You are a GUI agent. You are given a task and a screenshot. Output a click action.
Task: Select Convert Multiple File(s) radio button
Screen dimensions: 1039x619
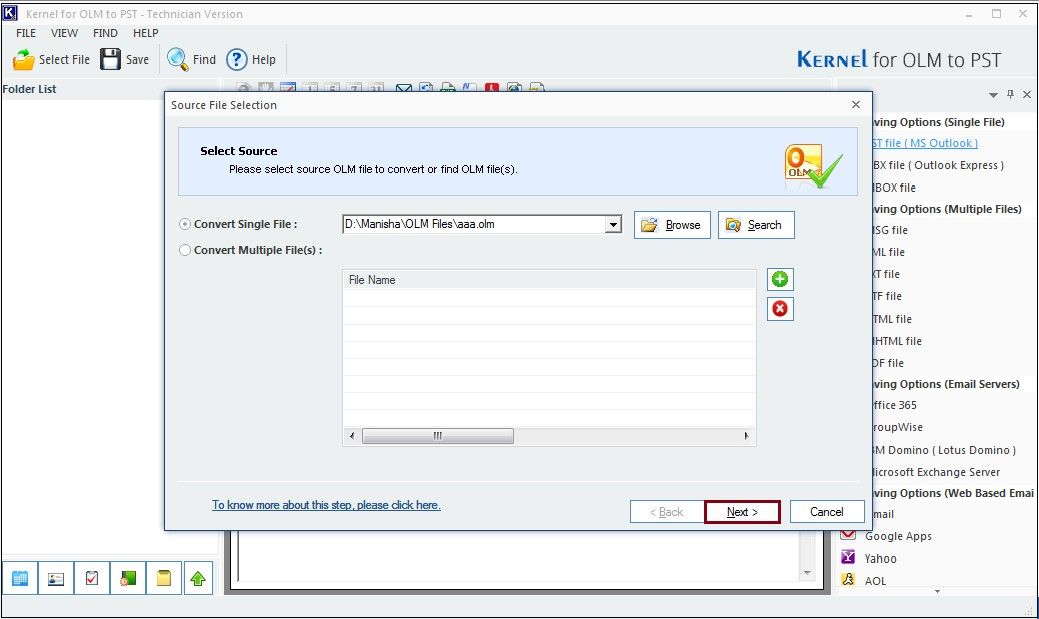185,250
